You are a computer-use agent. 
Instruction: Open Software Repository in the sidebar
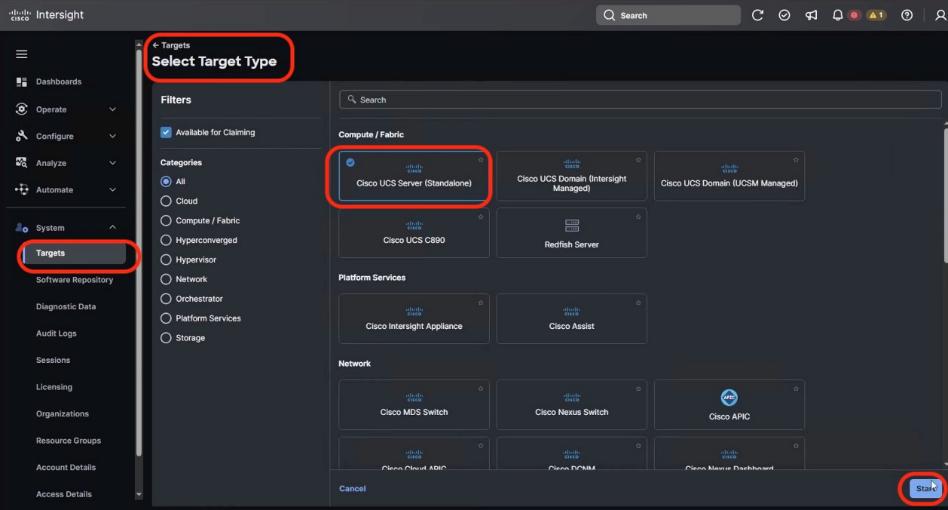coord(74,280)
